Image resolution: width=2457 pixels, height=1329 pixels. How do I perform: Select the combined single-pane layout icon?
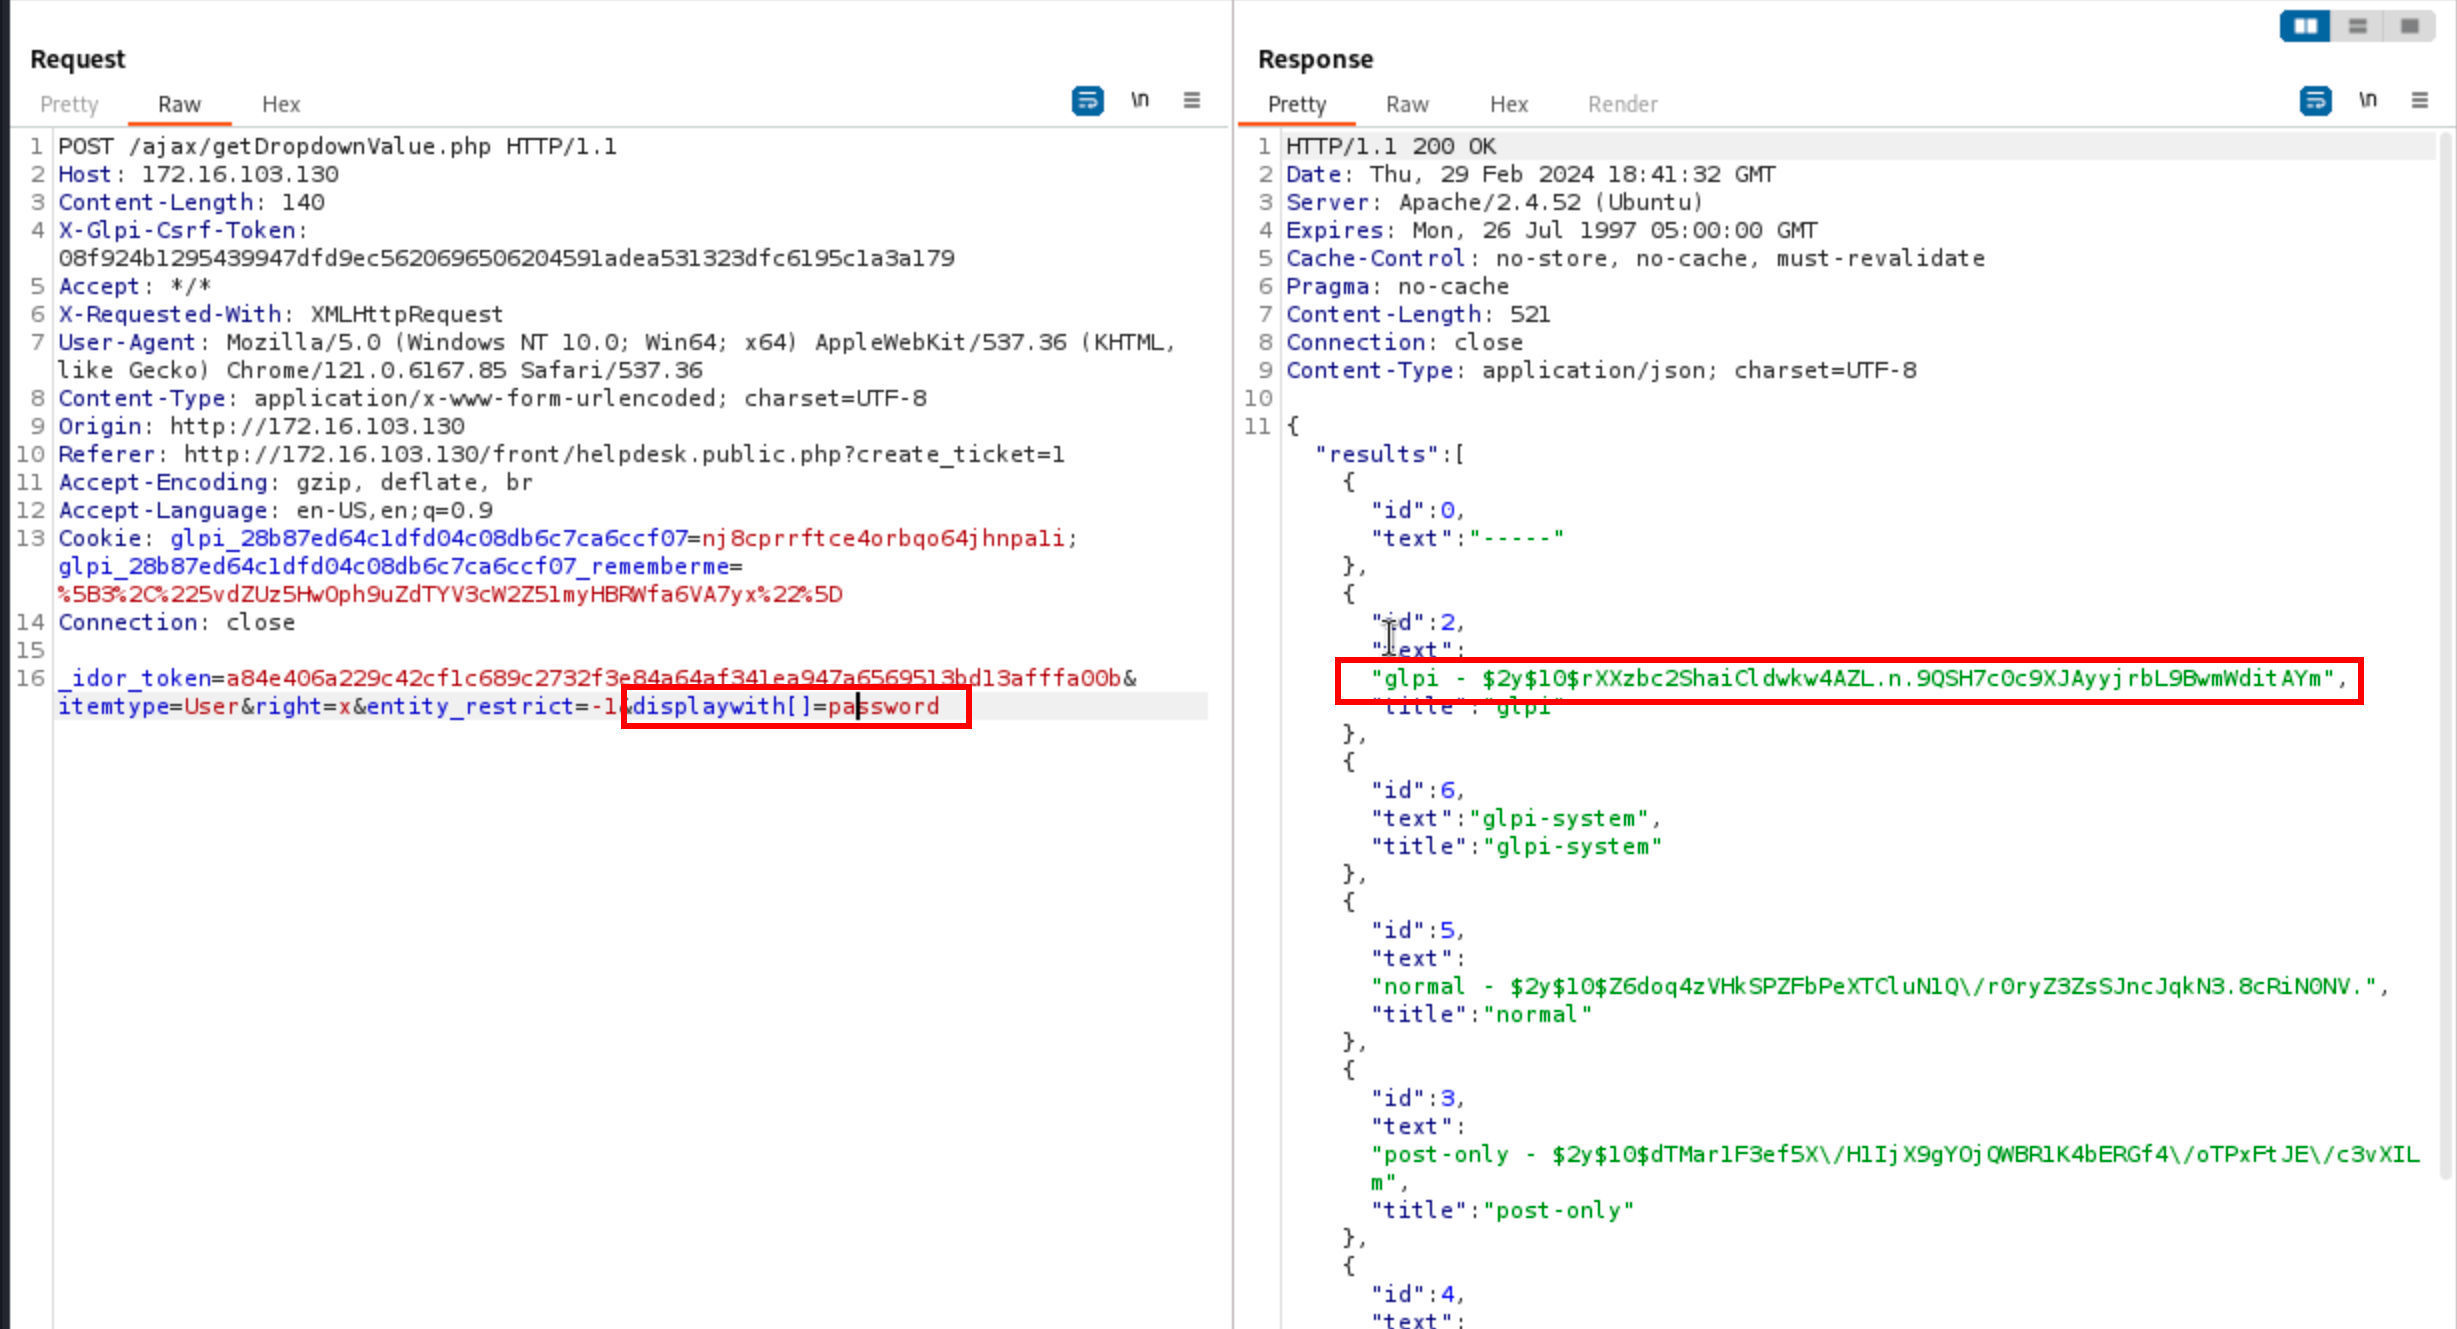[x=2409, y=26]
